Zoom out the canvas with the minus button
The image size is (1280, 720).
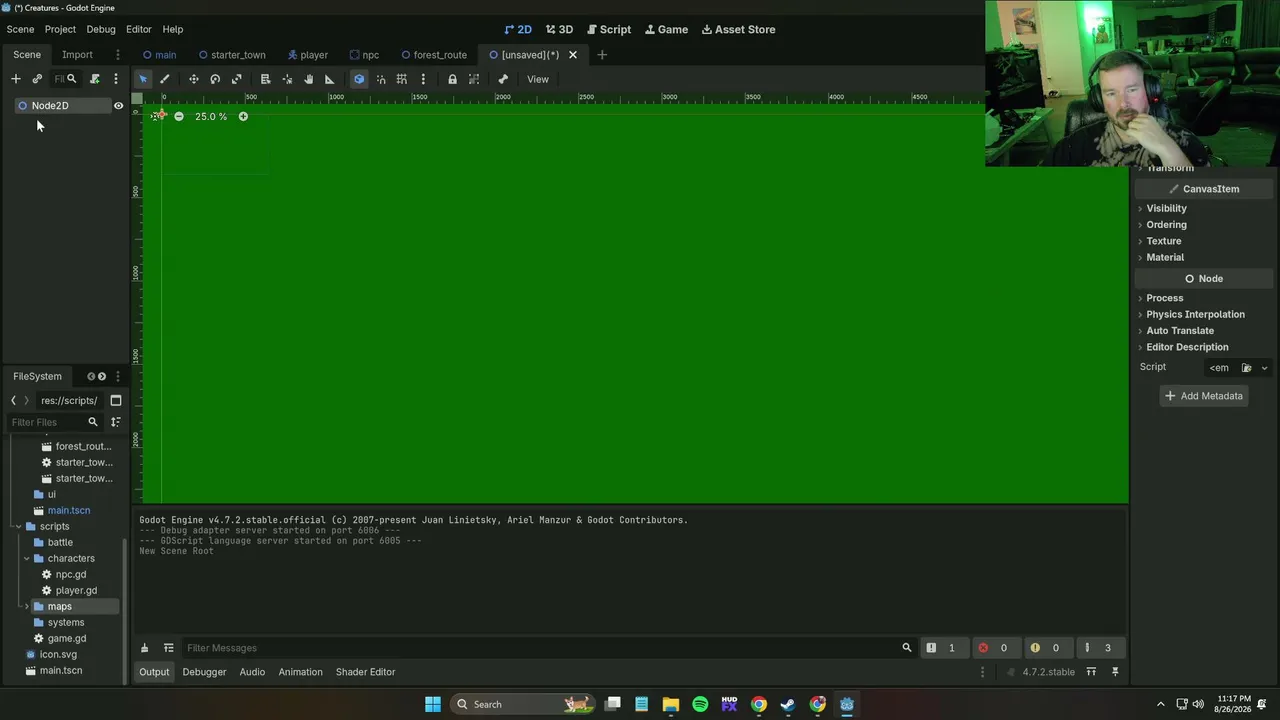coord(179,117)
